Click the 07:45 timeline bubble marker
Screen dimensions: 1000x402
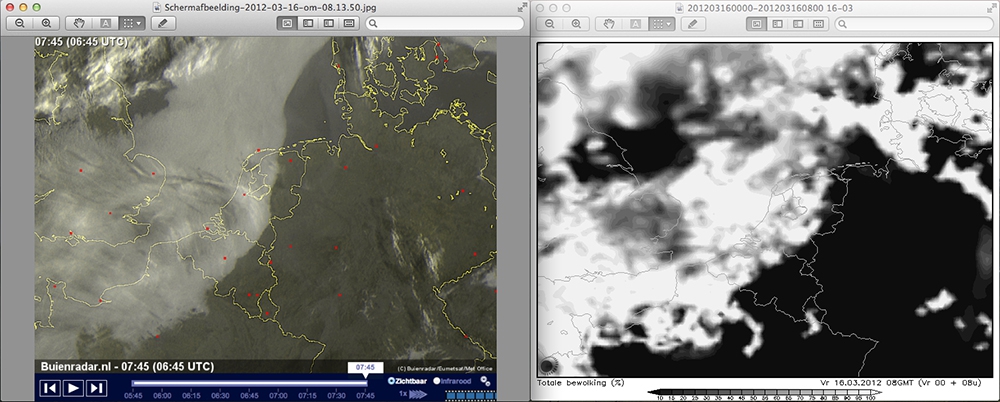(x=365, y=368)
